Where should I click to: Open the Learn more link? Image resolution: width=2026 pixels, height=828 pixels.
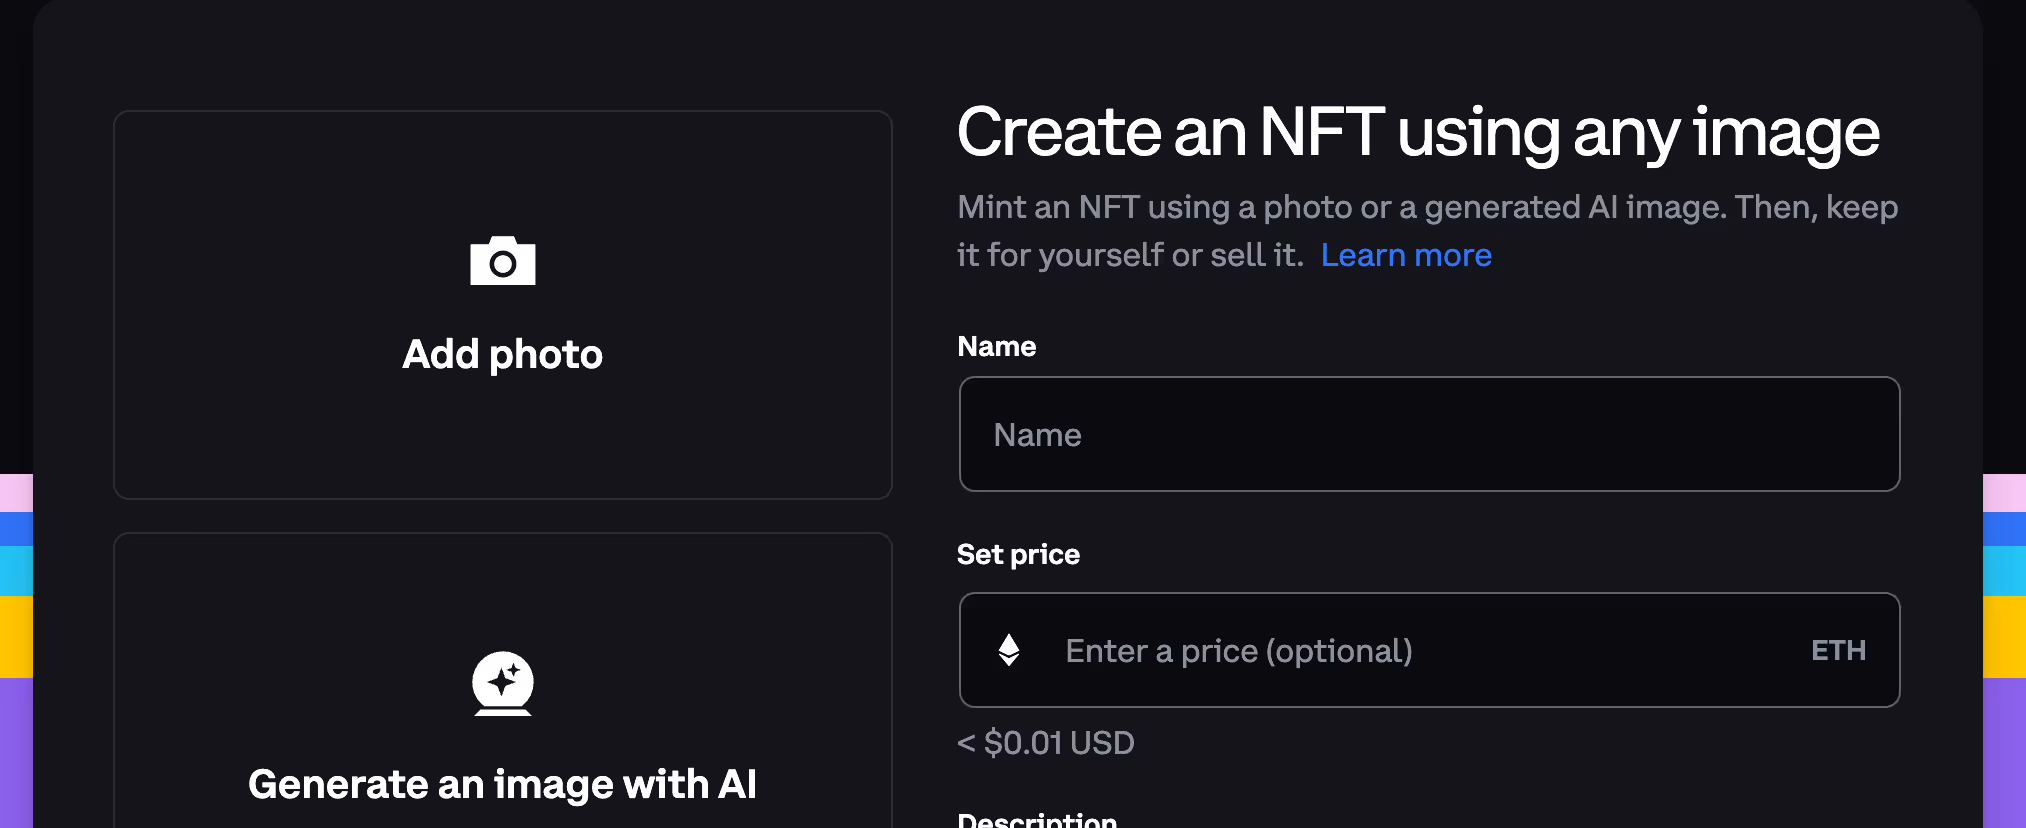coord(1406,255)
